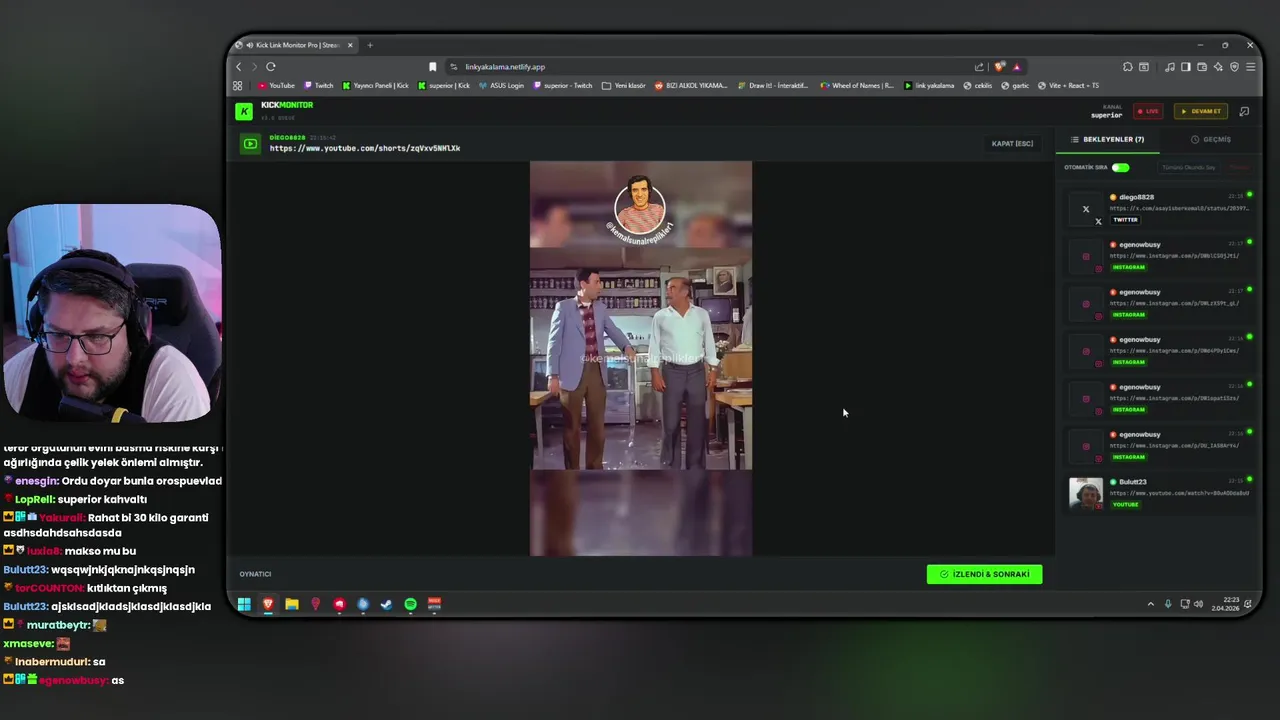This screenshot has width=1280, height=720.
Task: Click the Kanal superior label
Action: coord(1106,111)
